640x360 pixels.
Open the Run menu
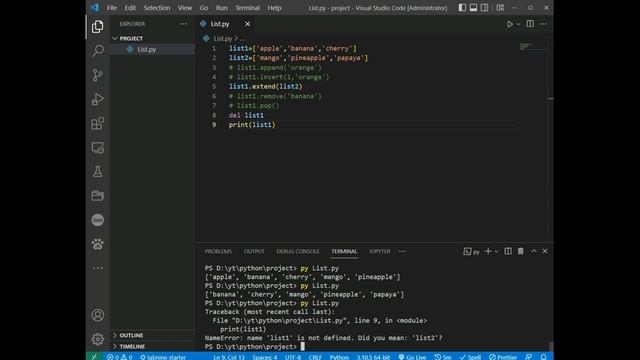[x=222, y=8]
